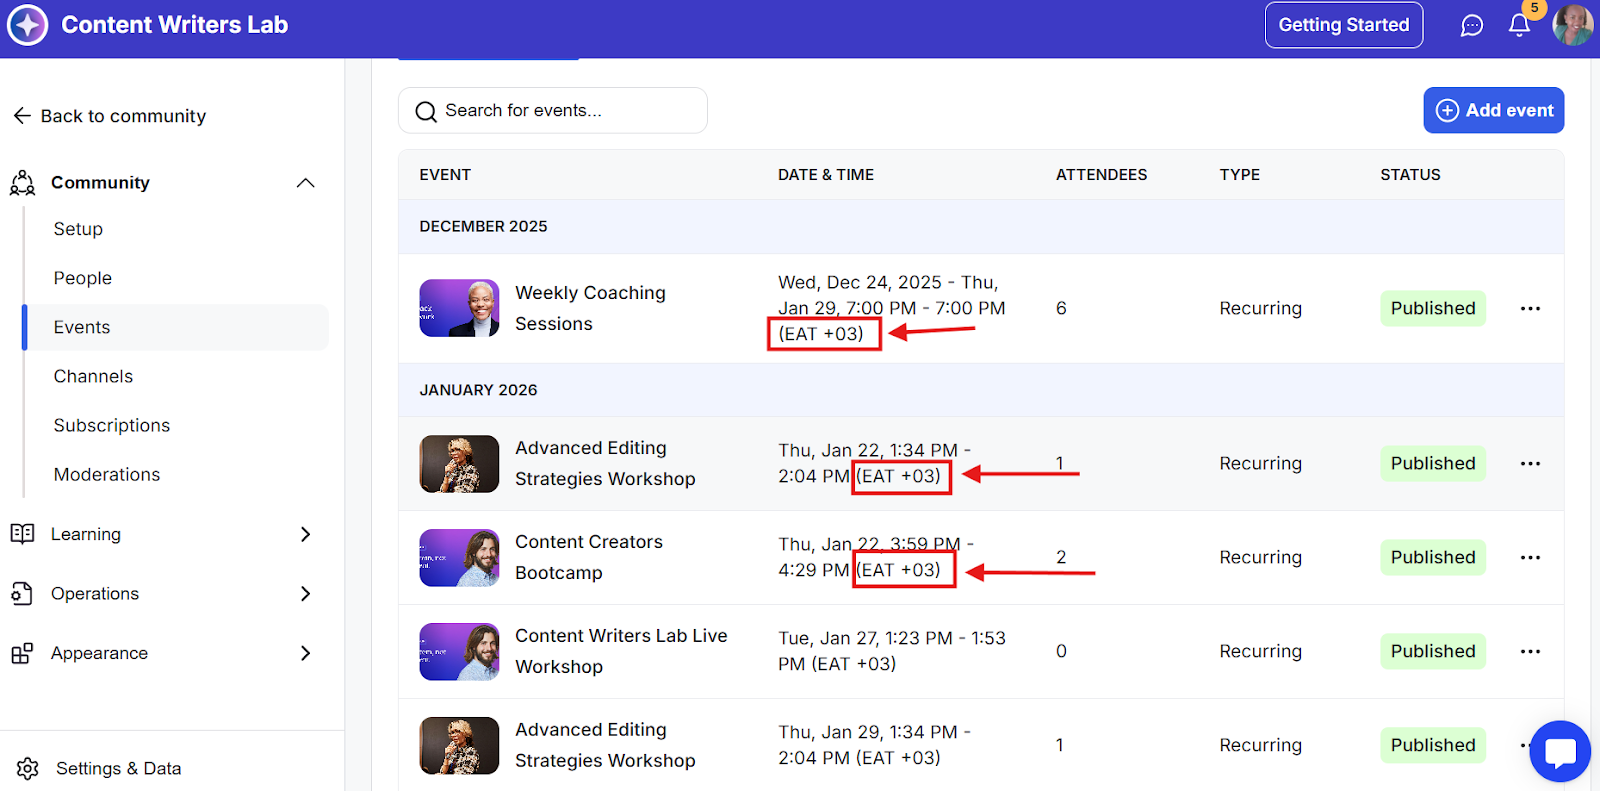1600x791 pixels.
Task: Click the ATTENDEES column header
Action: click(x=1101, y=175)
